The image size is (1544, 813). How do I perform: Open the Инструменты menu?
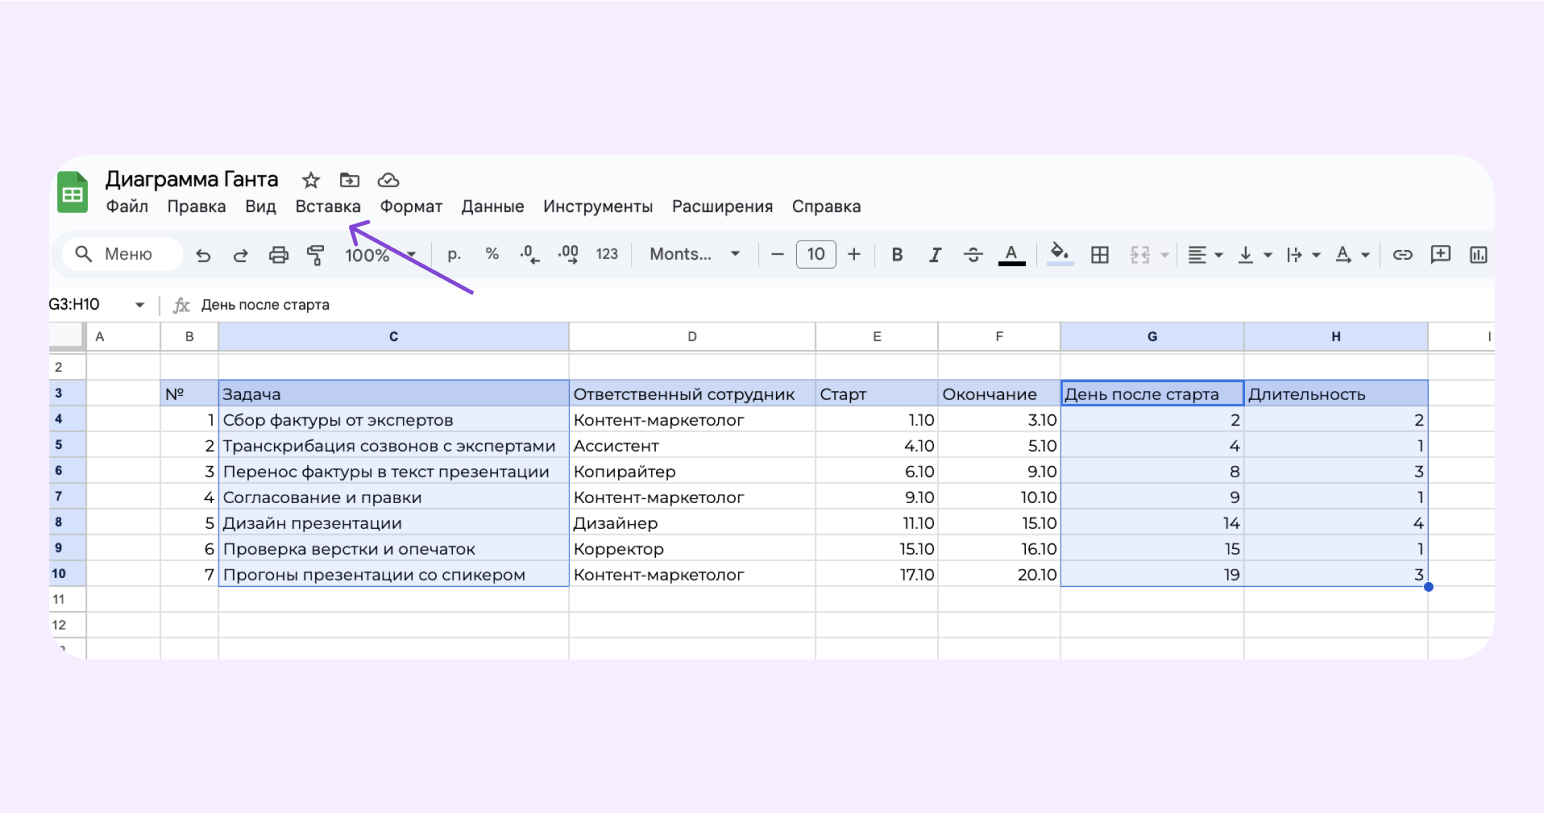(598, 206)
